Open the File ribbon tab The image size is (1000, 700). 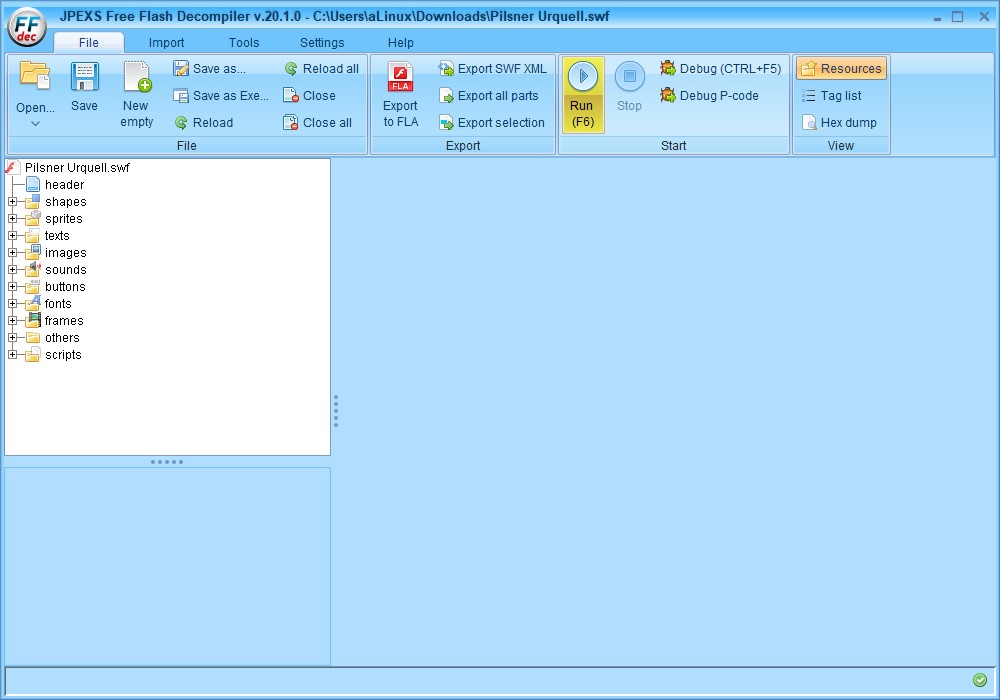pos(89,43)
